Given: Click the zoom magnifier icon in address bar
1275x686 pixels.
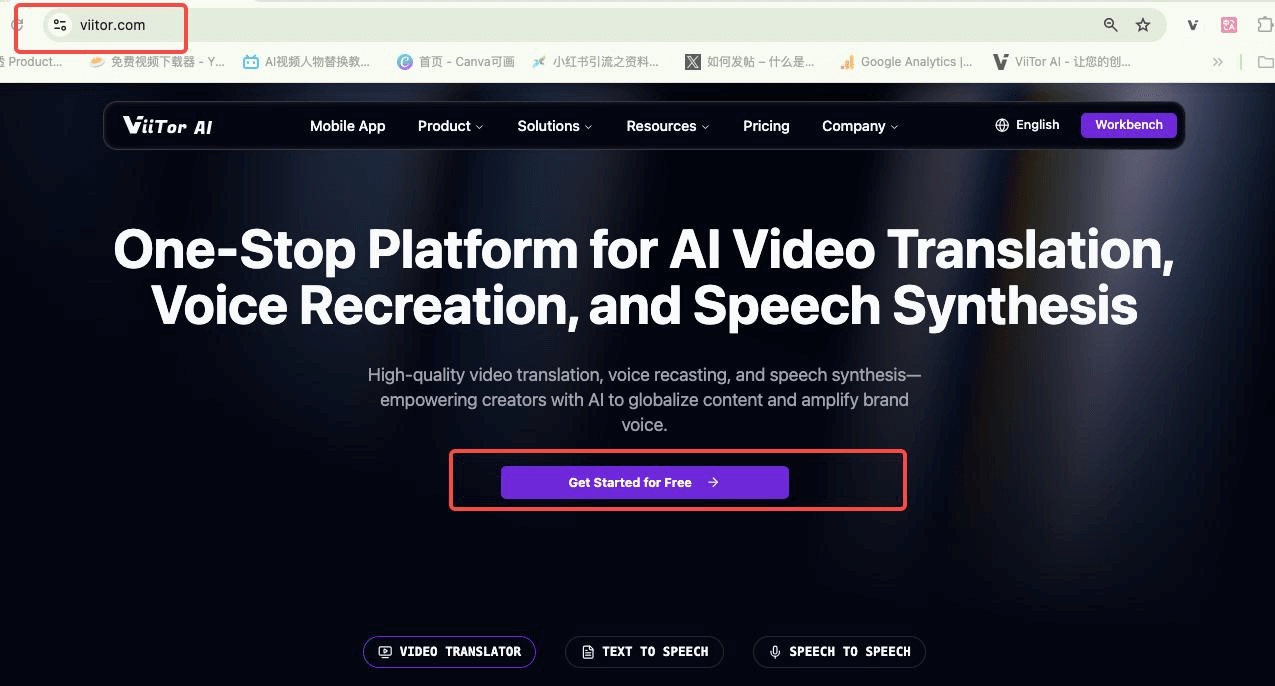Looking at the screenshot, I should [1110, 25].
